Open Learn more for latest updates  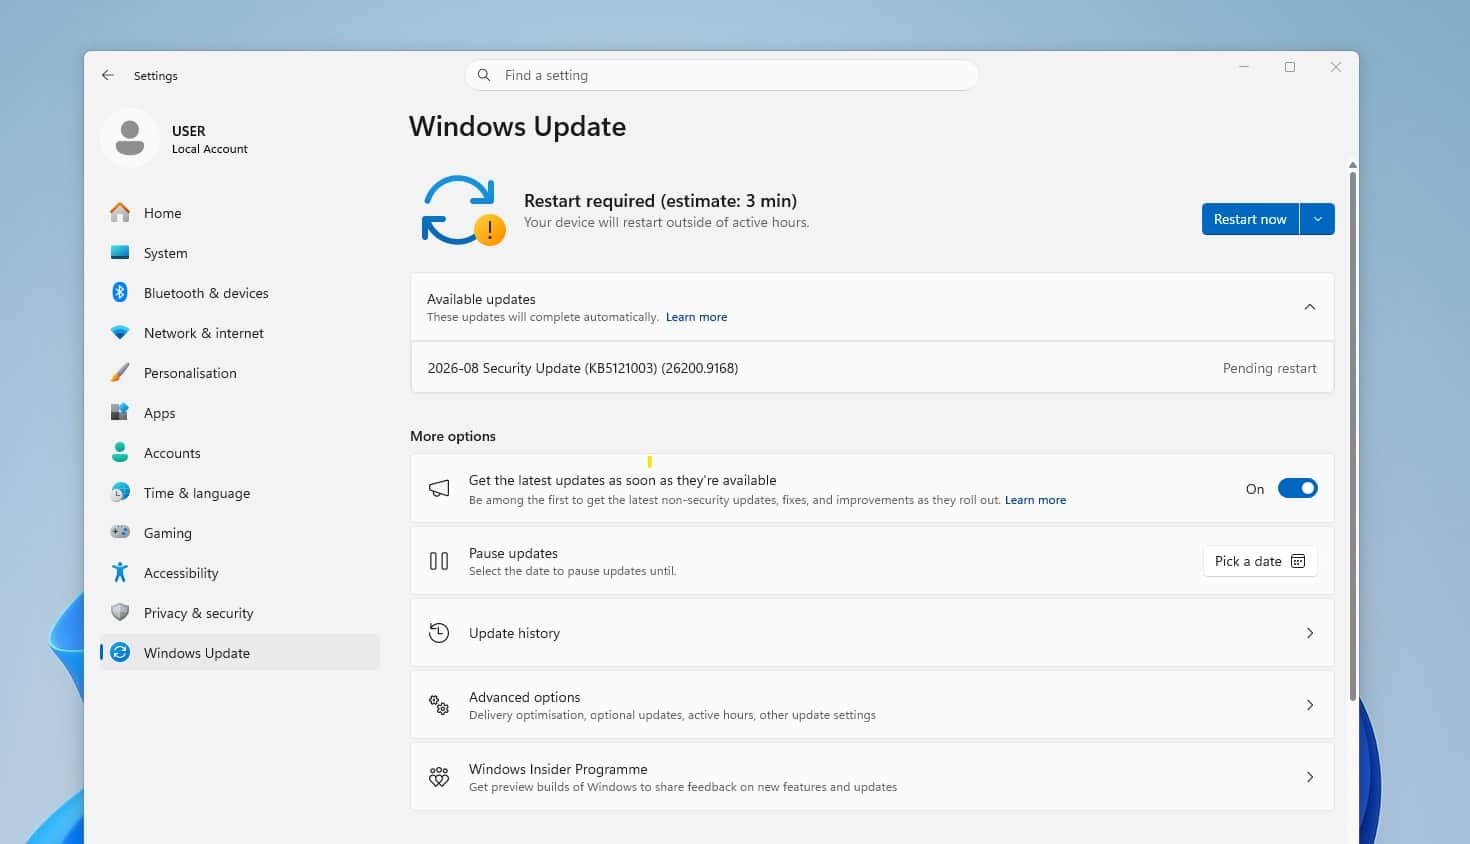pos(1035,500)
